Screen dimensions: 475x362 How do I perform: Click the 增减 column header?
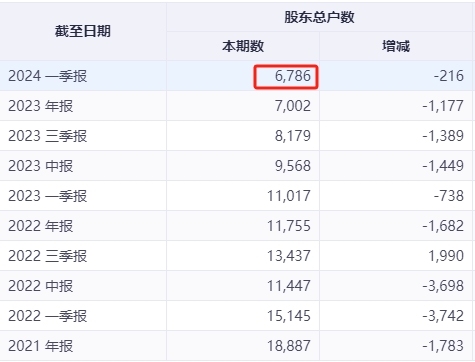tap(396, 46)
